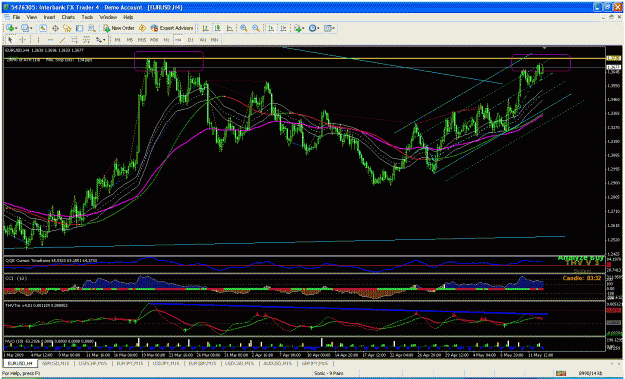Open the File menu

point(16,18)
